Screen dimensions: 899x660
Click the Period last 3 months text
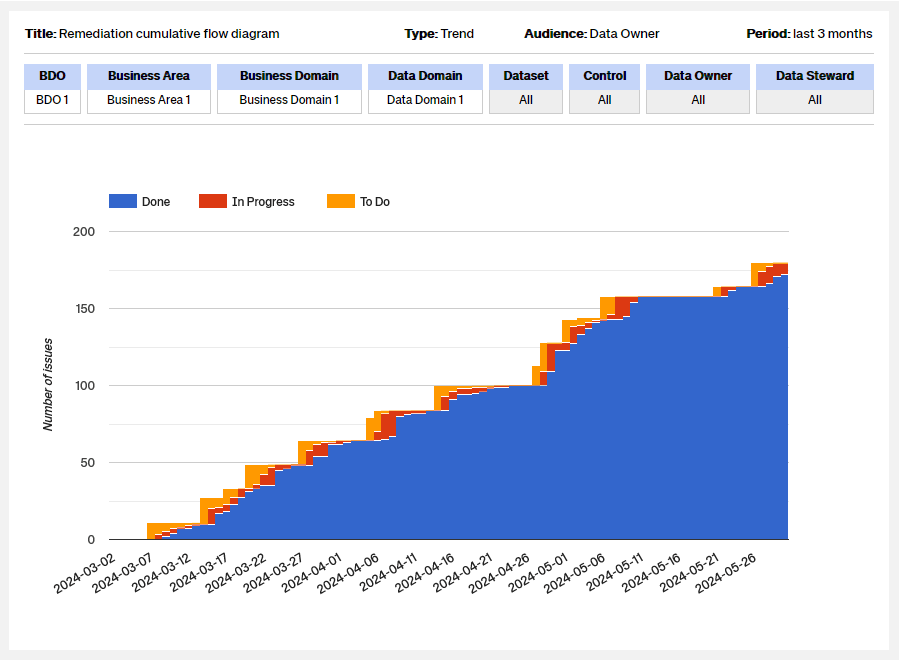[809, 34]
